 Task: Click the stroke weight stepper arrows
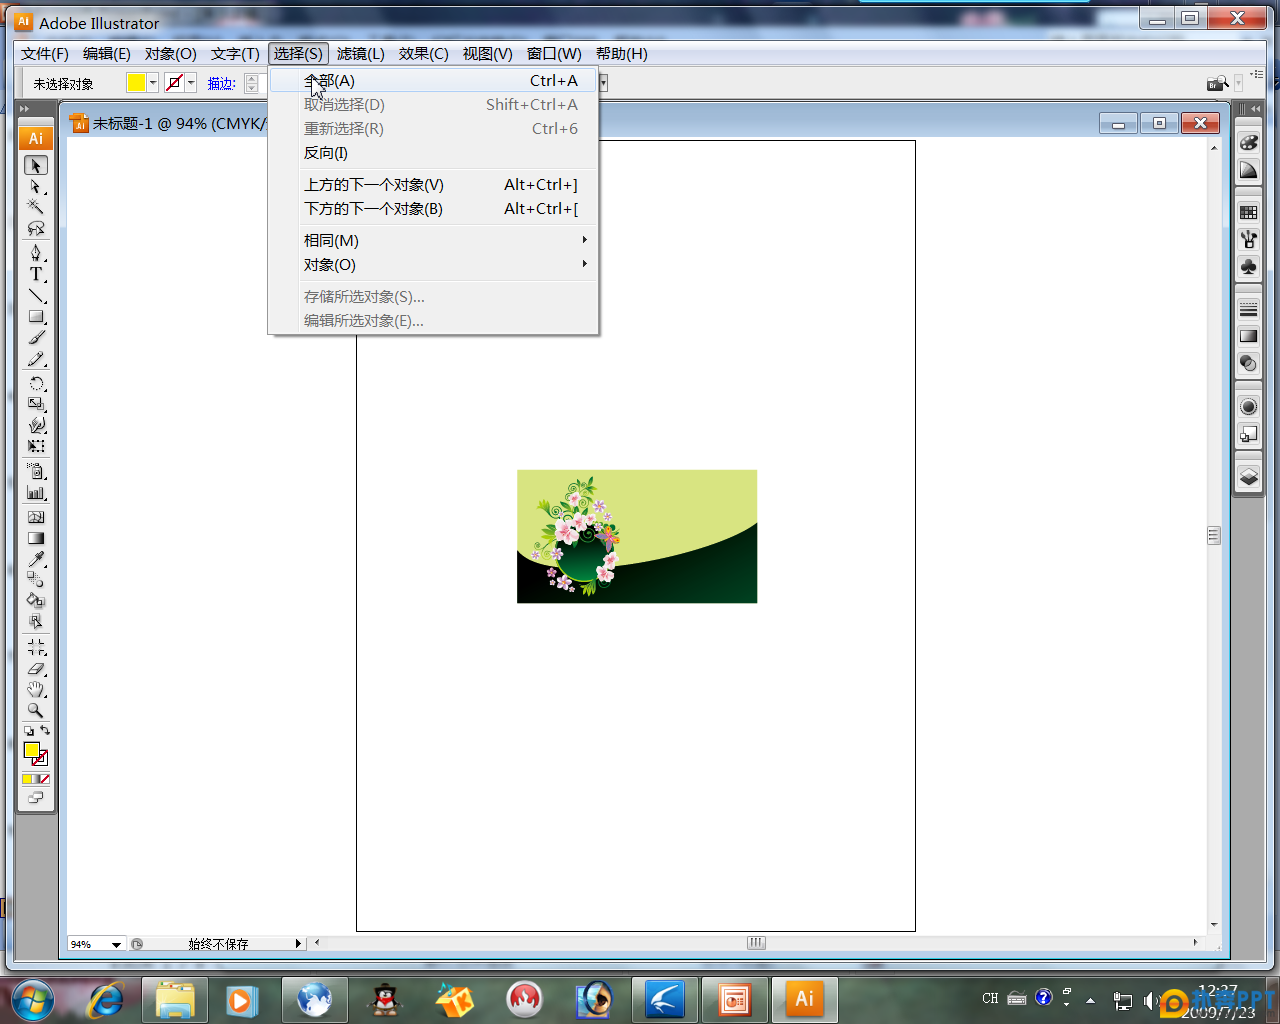point(252,84)
